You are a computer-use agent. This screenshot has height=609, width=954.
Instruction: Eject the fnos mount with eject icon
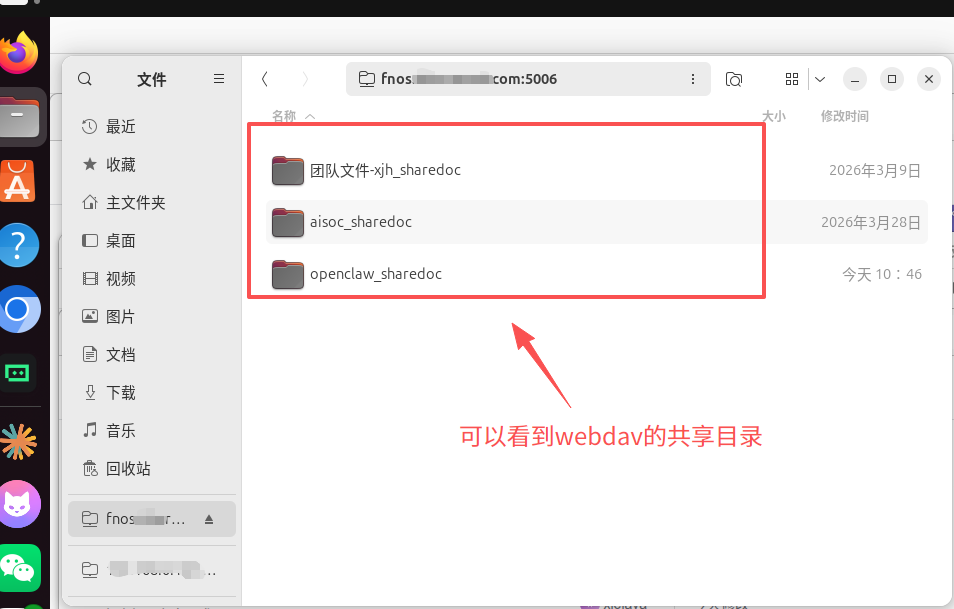pyautogui.click(x=209, y=519)
